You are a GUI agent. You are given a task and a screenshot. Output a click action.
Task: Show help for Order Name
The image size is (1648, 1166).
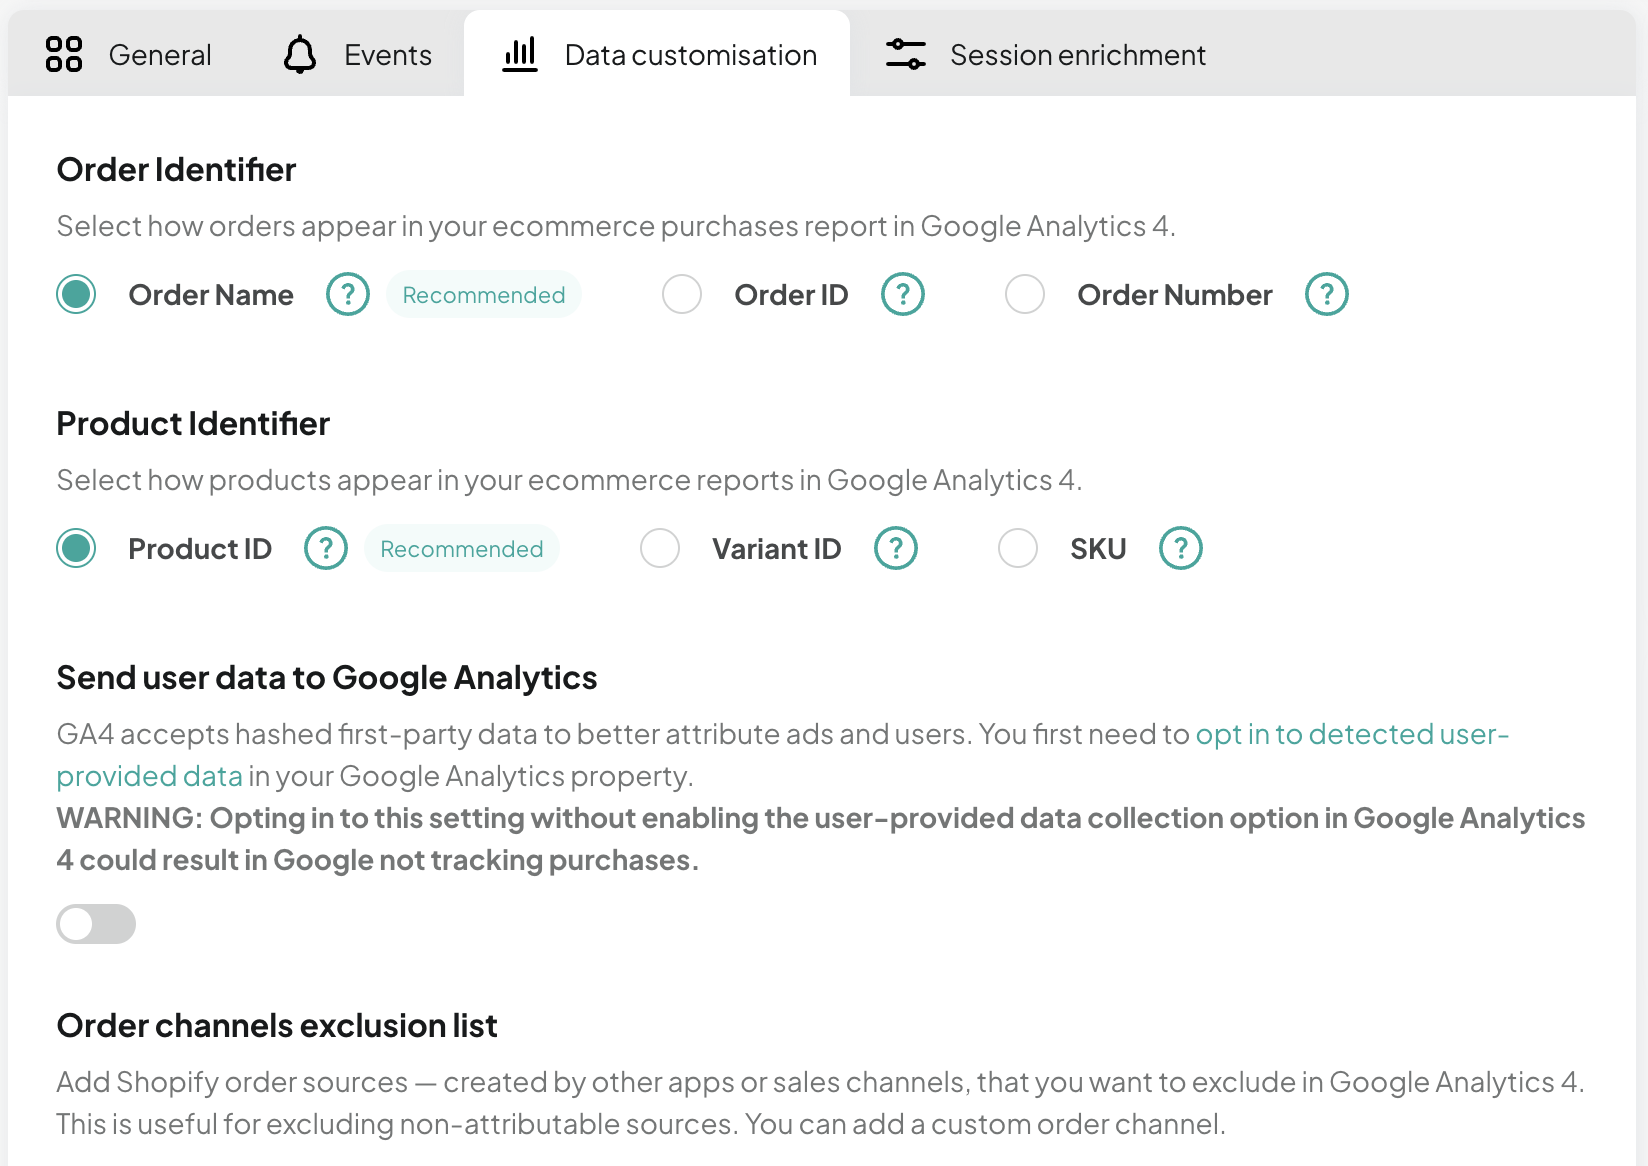pyautogui.click(x=348, y=294)
